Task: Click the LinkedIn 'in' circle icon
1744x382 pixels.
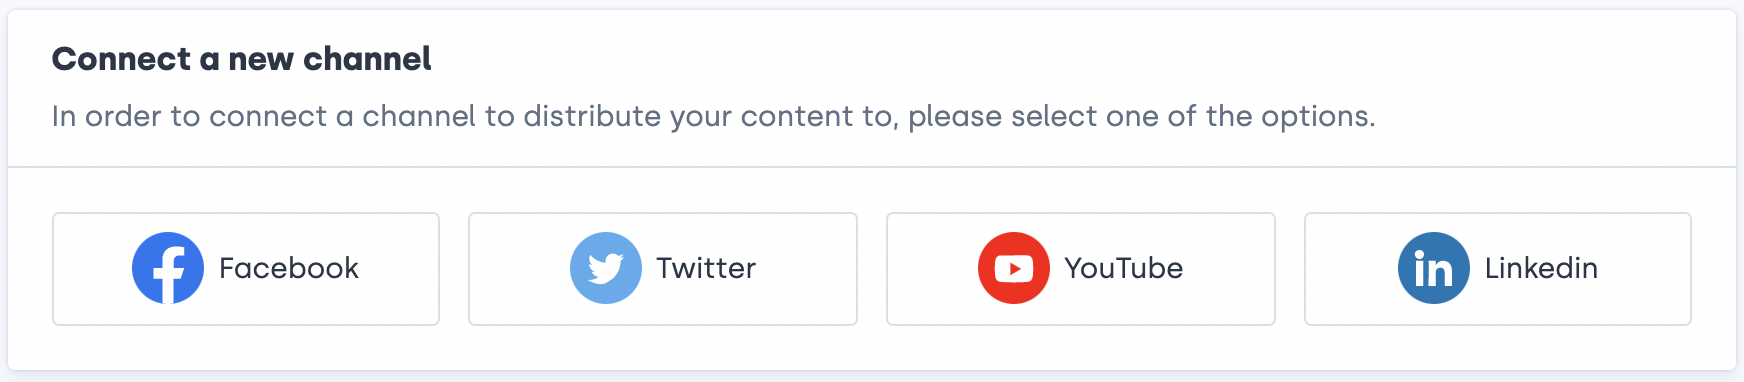Action: point(1434,268)
